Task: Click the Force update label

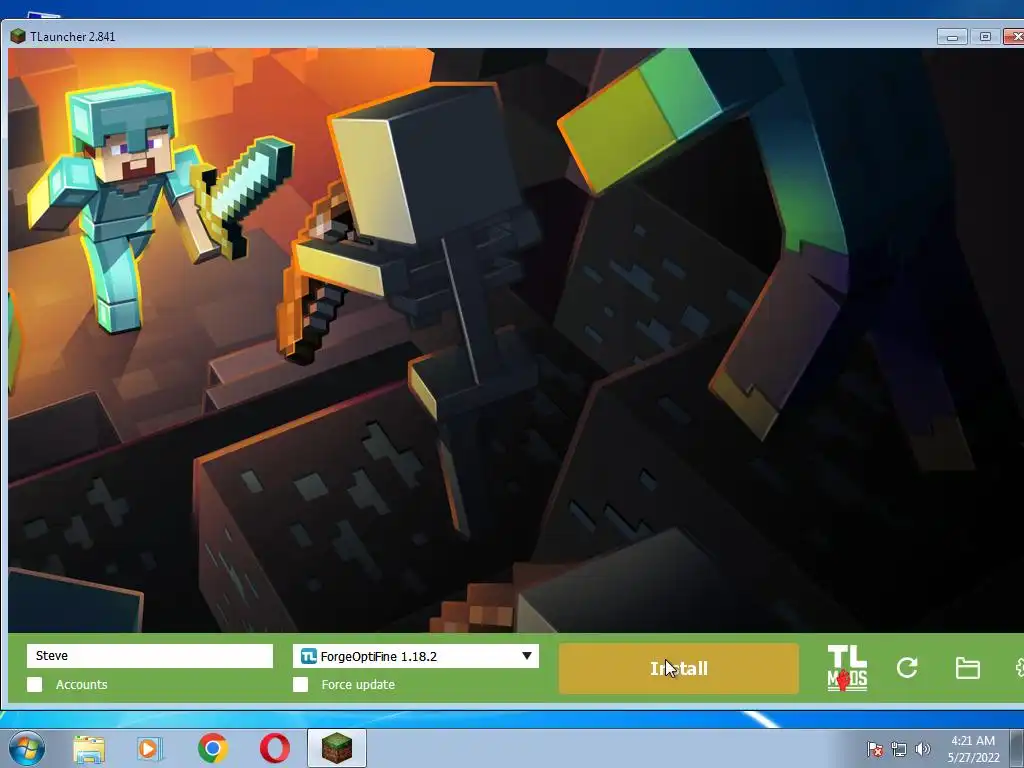Action: (358, 684)
